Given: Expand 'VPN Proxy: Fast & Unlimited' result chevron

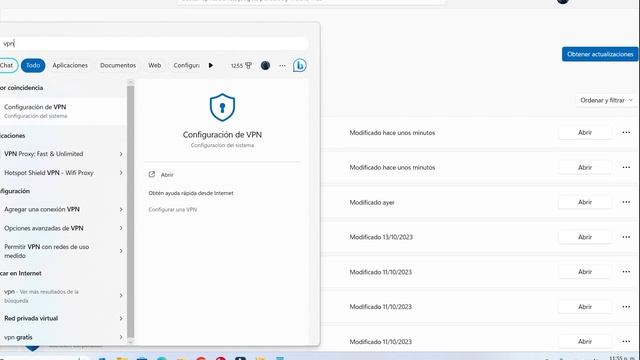Looking at the screenshot, I should [121, 154].
